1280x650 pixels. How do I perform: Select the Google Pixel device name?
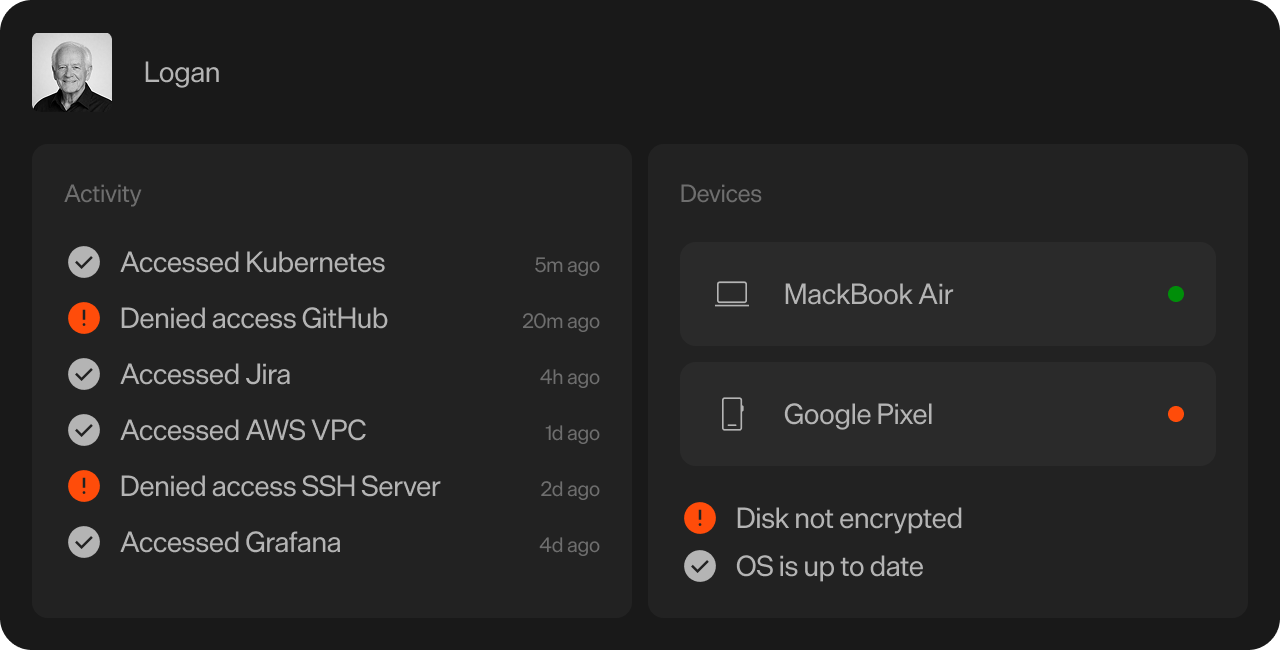[858, 414]
